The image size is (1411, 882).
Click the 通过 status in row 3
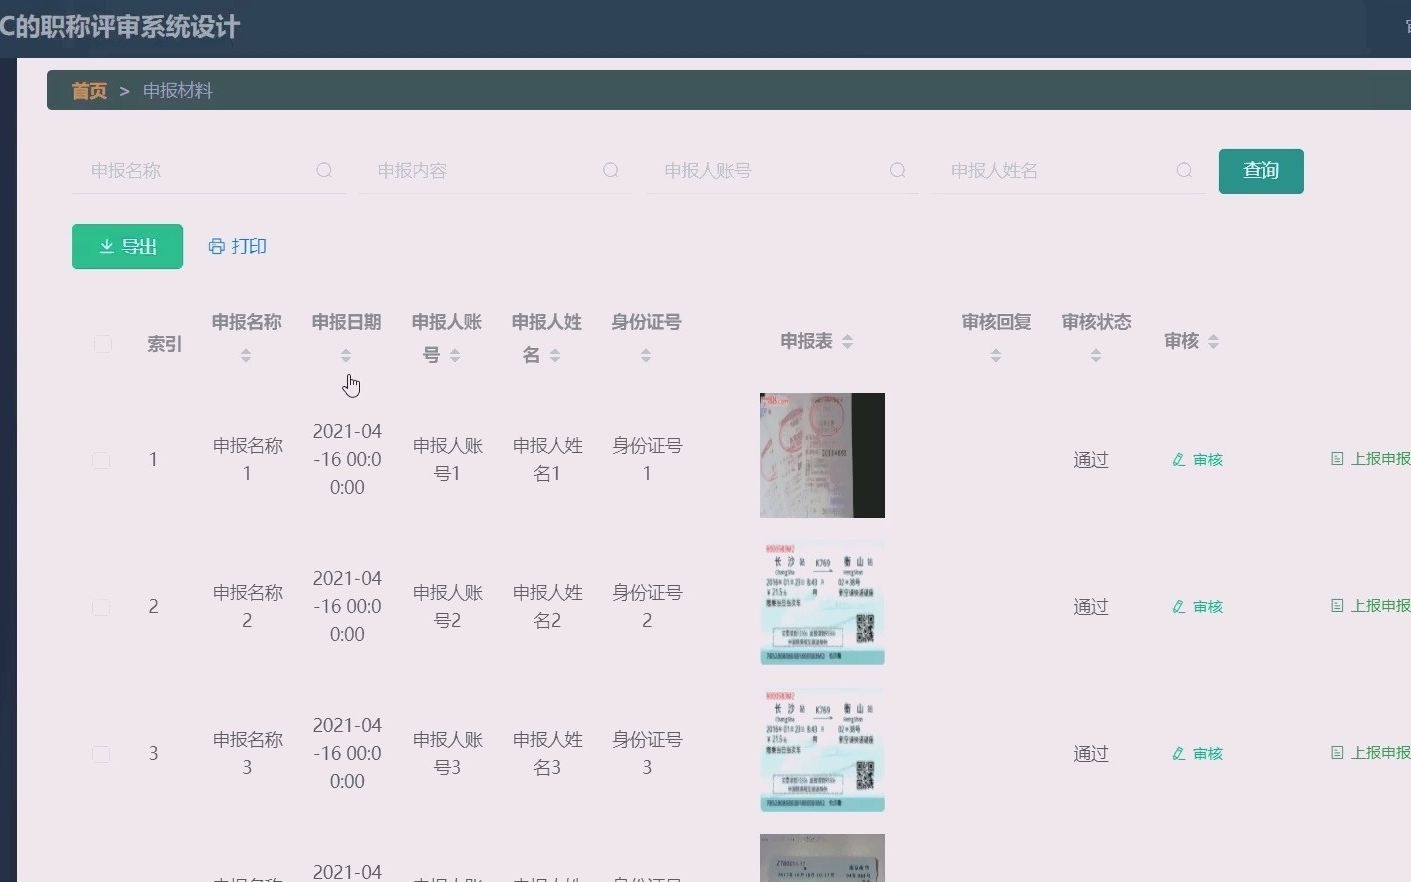pos(1091,754)
